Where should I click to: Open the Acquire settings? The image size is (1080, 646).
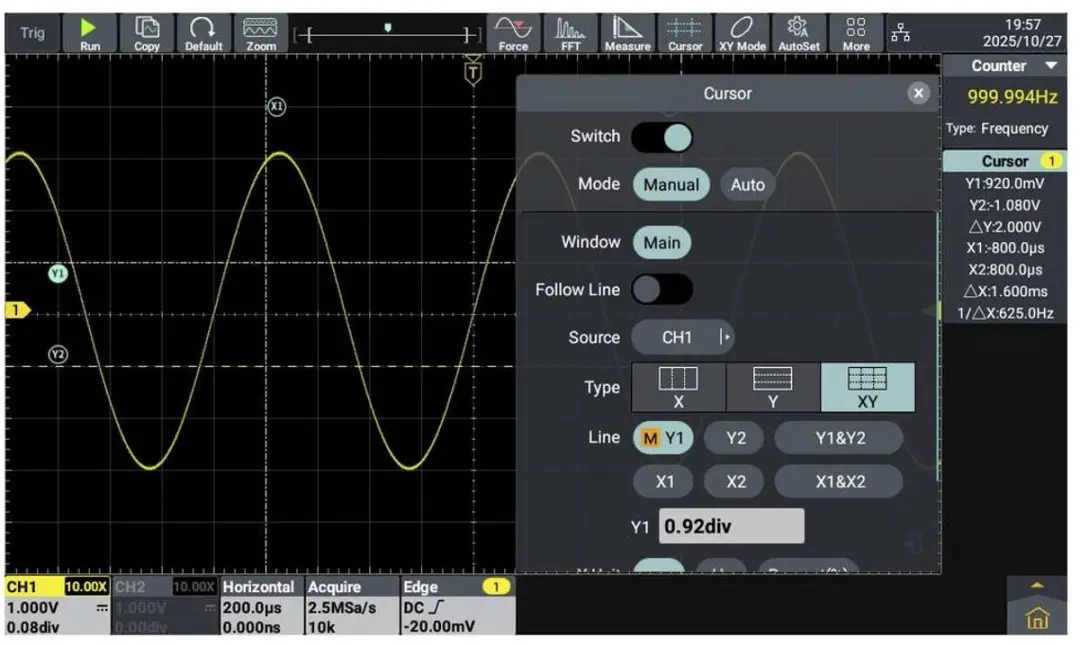pyautogui.click(x=352, y=606)
